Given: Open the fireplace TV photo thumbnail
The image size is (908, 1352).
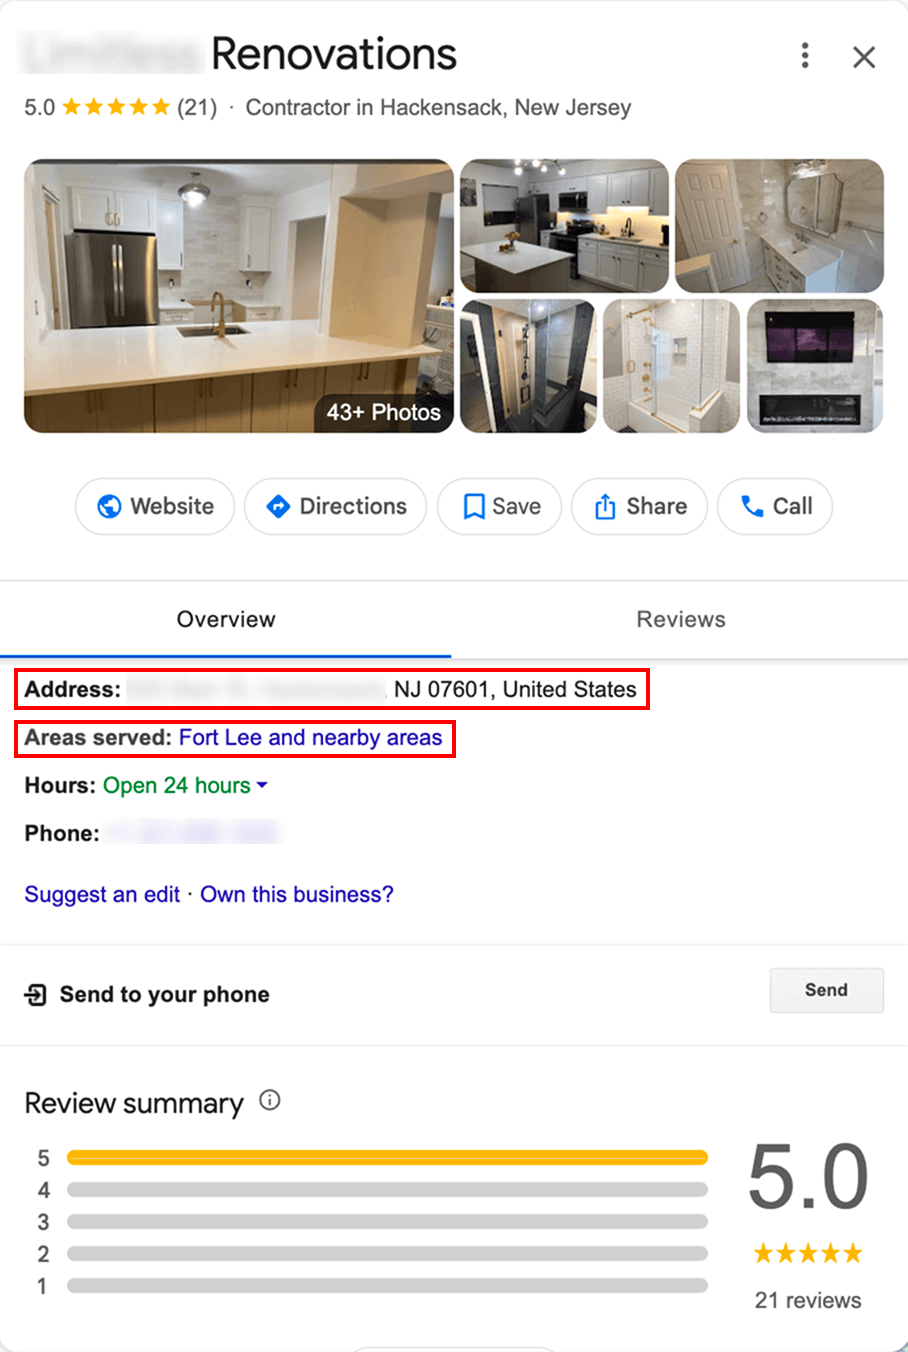Looking at the screenshot, I should tap(815, 366).
